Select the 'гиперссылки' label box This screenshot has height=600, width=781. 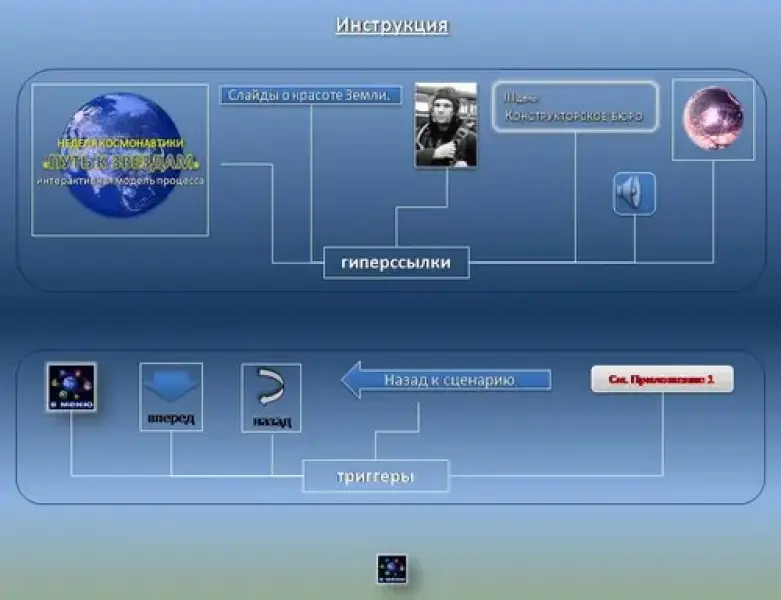(396, 264)
